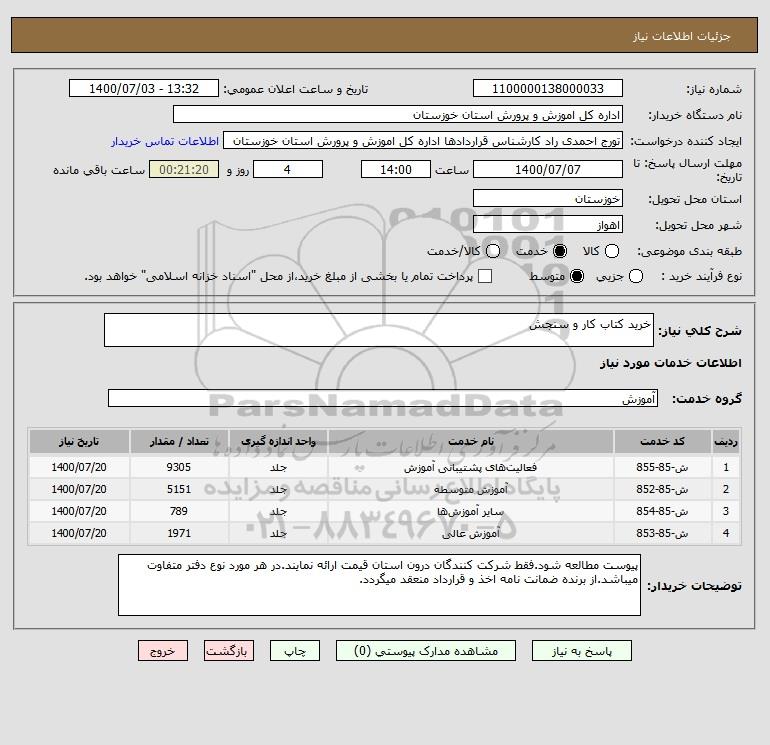770x745 pixels.
Task: Click service code ش-85-854
Action: tap(662, 511)
